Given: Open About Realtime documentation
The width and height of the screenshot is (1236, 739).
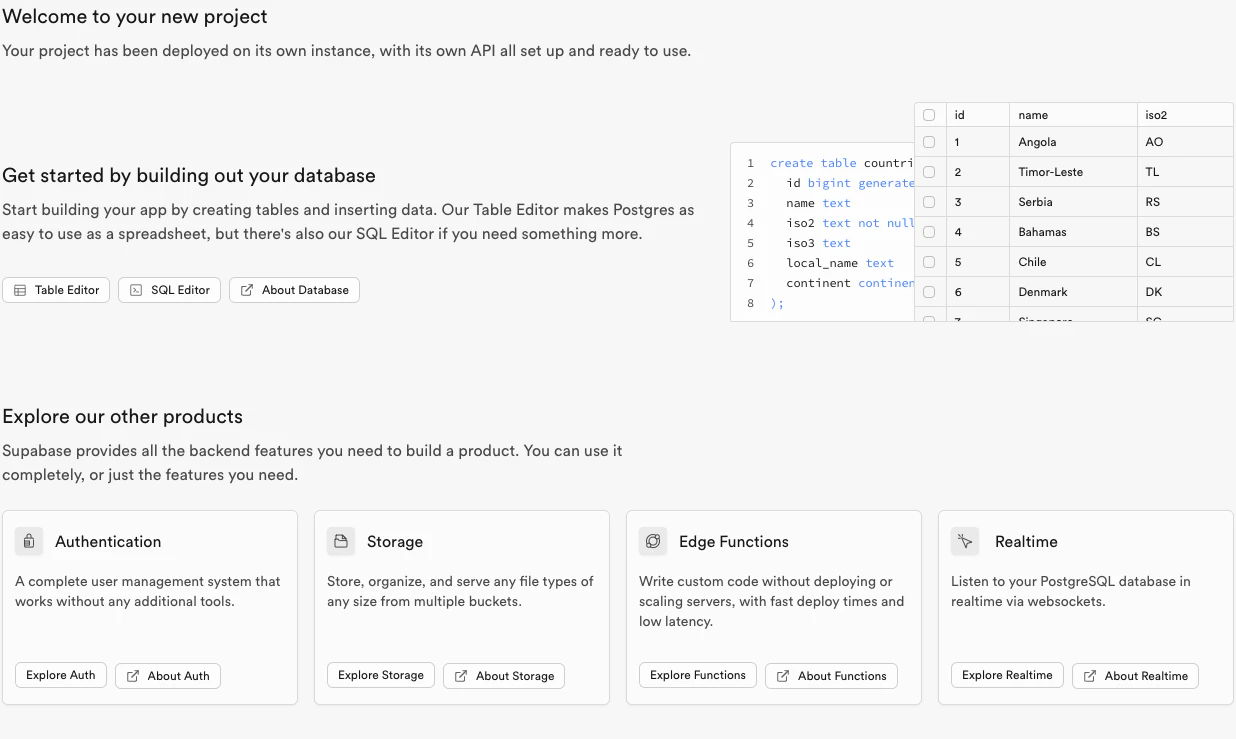Looking at the screenshot, I should pyautogui.click(x=1135, y=676).
